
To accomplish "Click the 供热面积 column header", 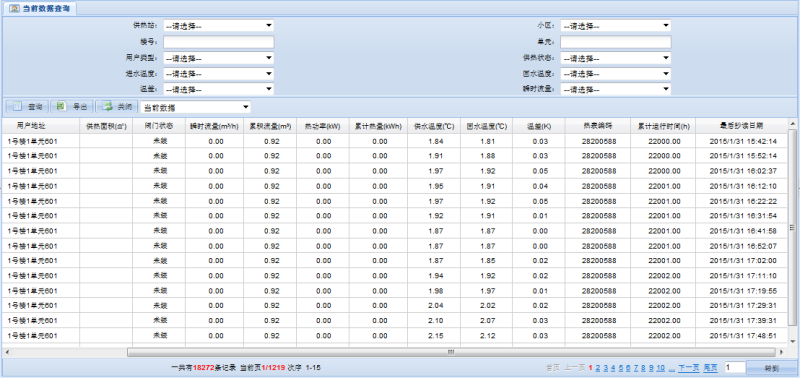I will [x=106, y=125].
